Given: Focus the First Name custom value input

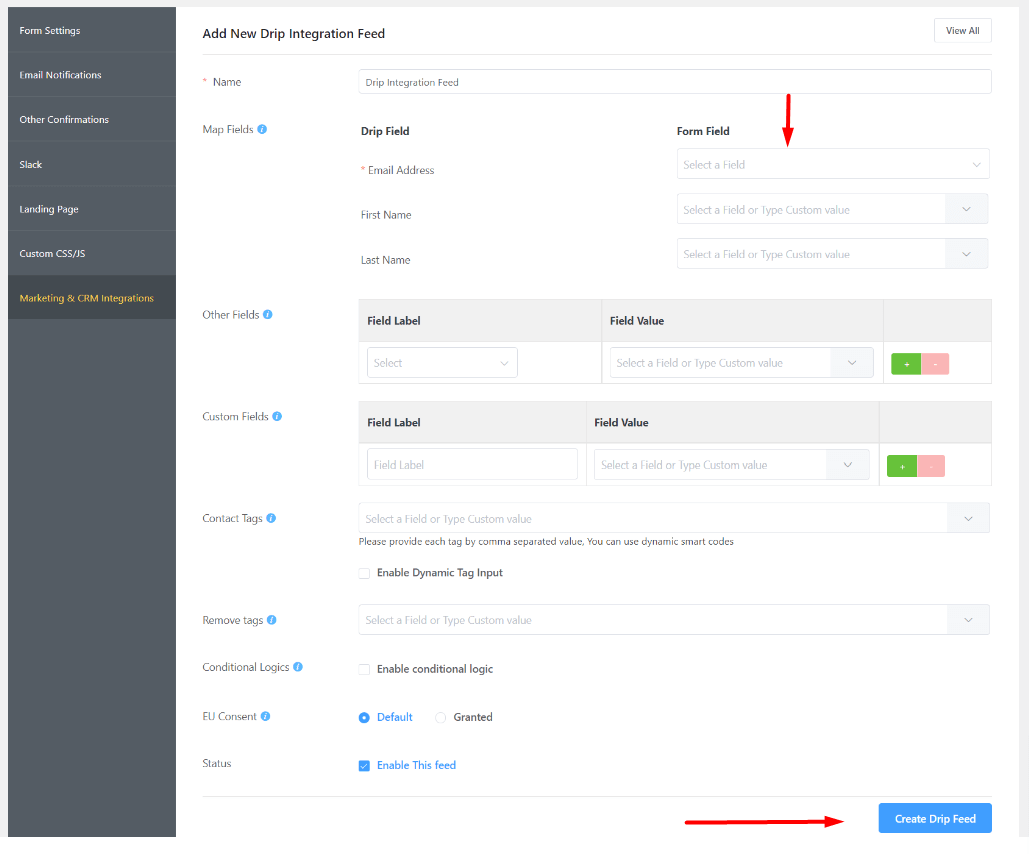Looking at the screenshot, I should [811, 209].
